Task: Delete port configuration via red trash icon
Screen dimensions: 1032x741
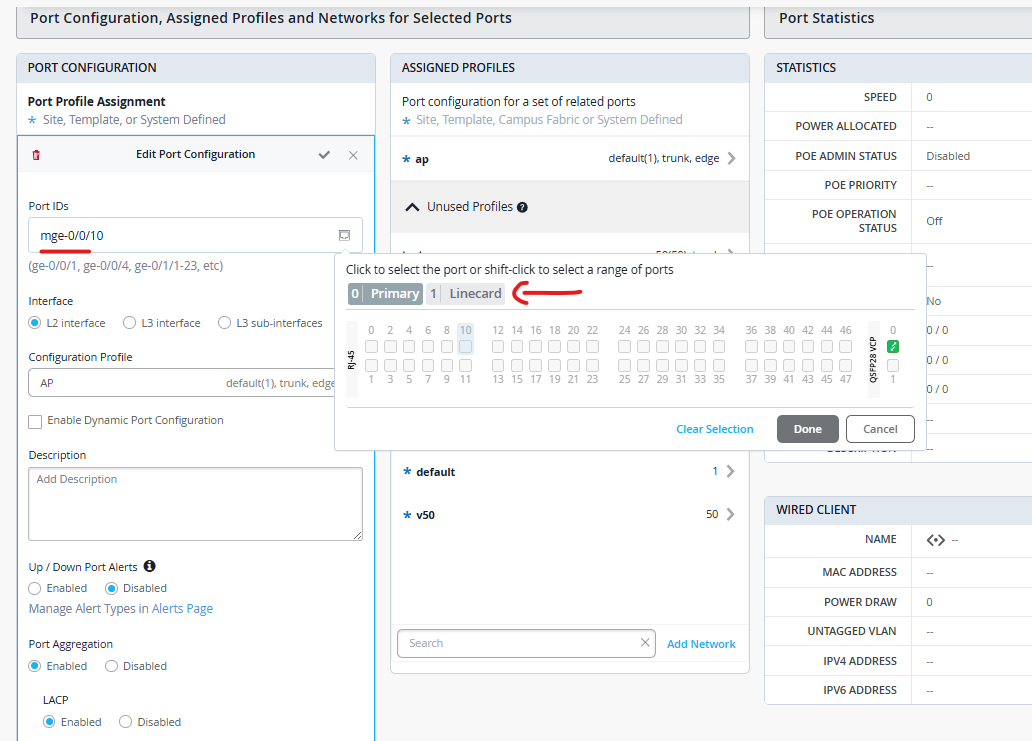Action: tap(36, 155)
